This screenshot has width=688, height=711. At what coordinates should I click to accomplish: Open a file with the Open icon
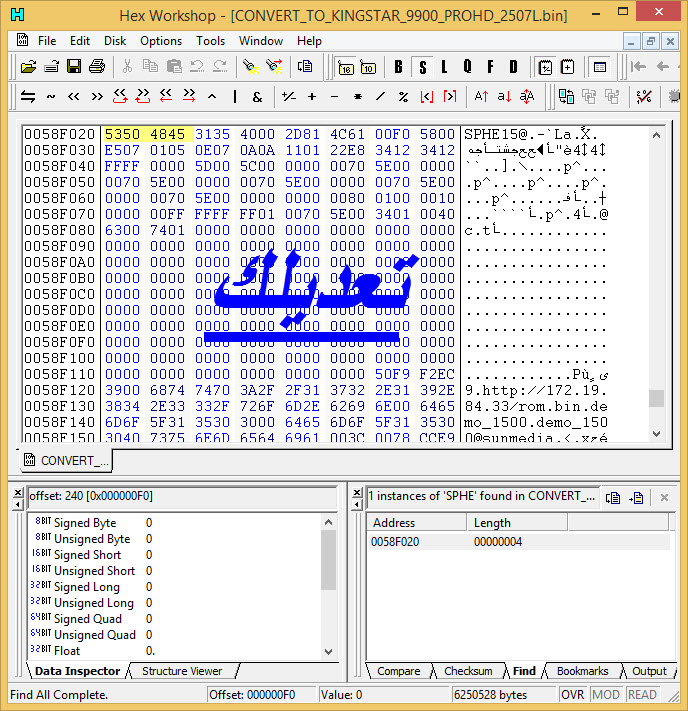pyautogui.click(x=29, y=67)
